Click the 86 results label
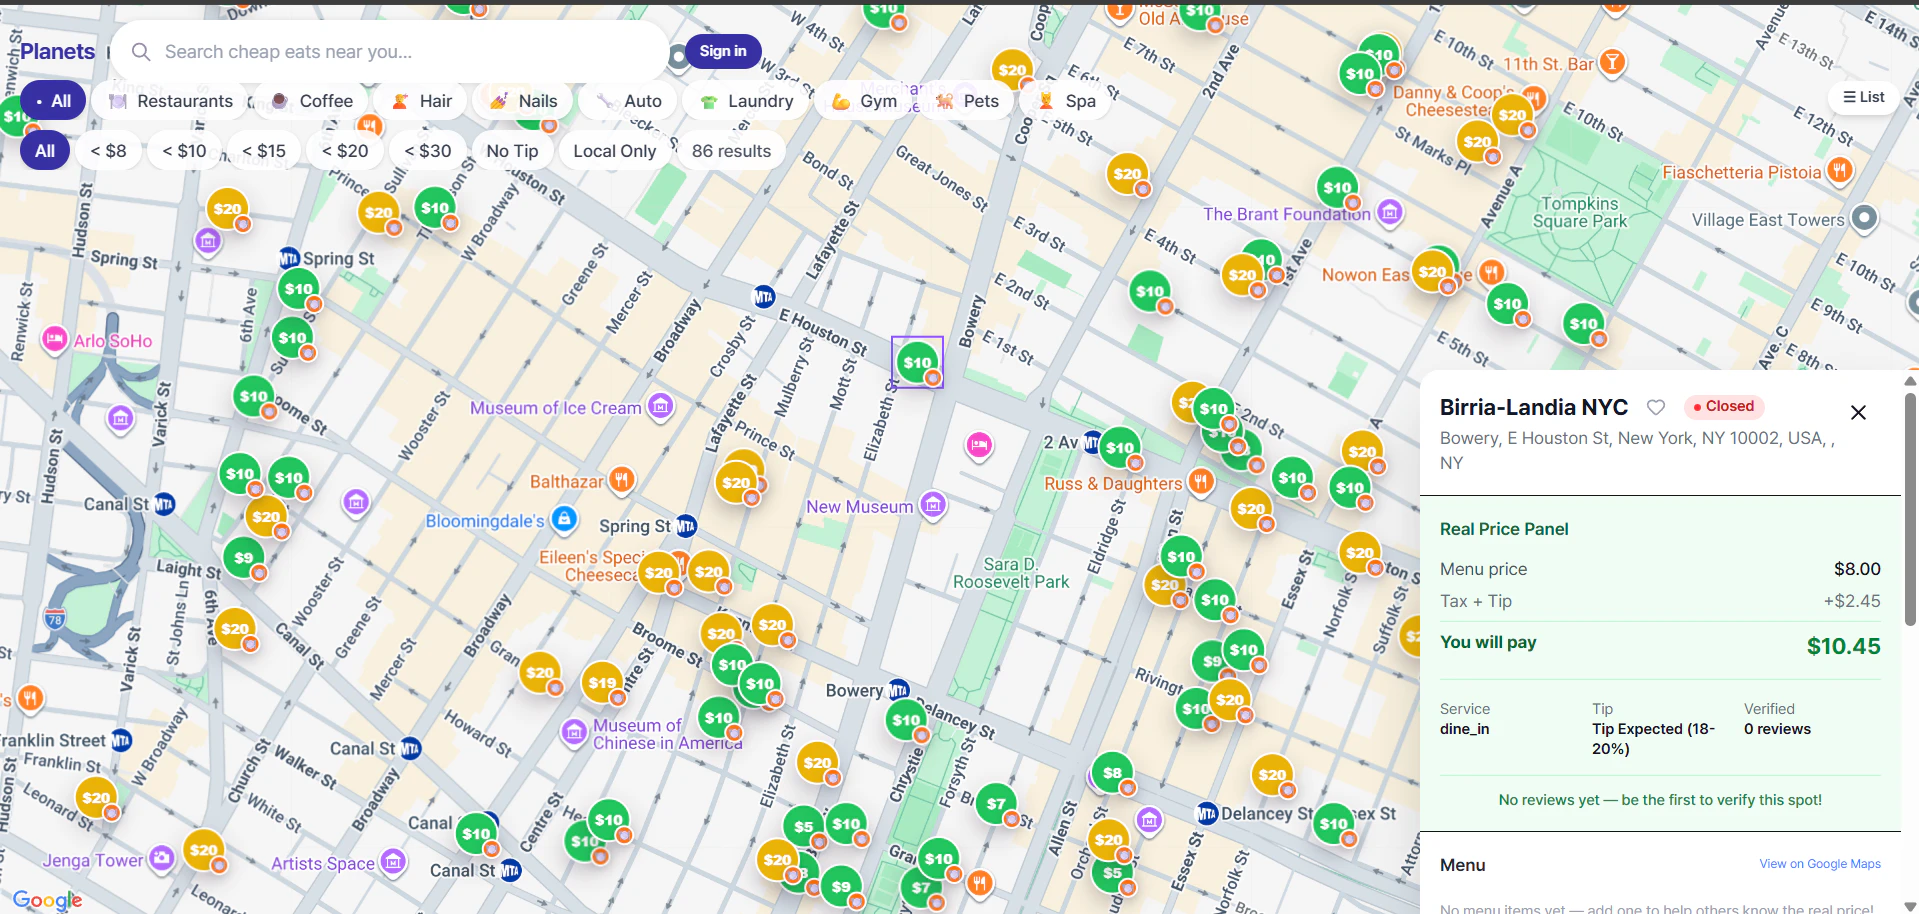The image size is (1919, 914). [731, 151]
